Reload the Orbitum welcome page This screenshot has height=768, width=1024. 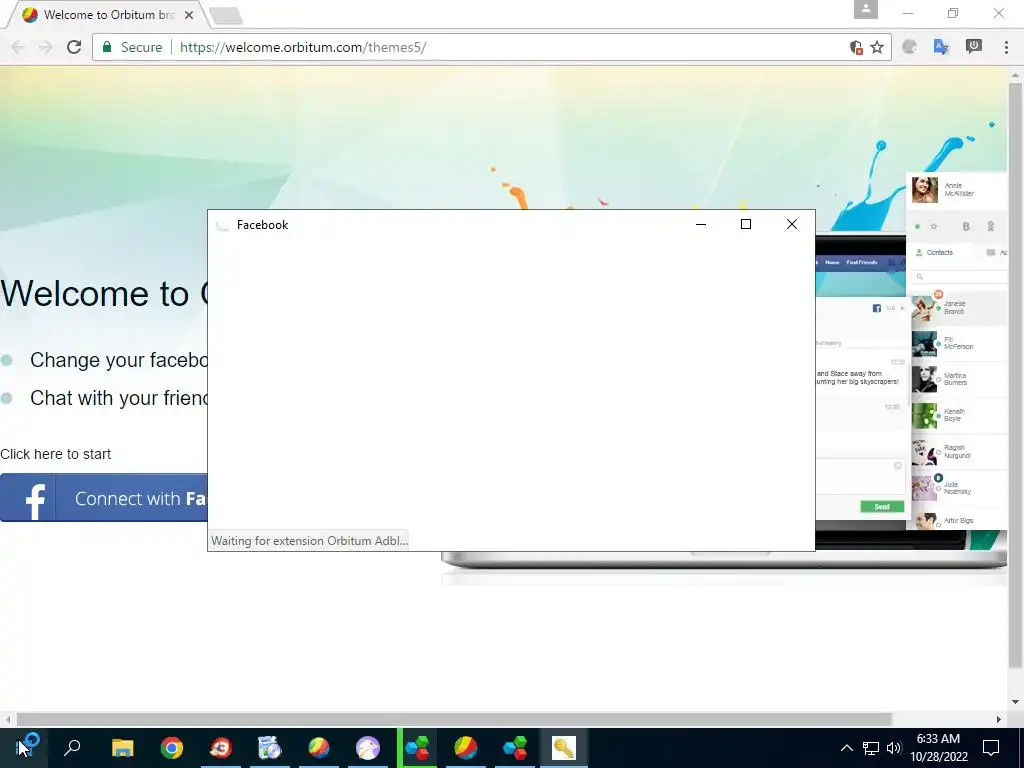tap(74, 47)
